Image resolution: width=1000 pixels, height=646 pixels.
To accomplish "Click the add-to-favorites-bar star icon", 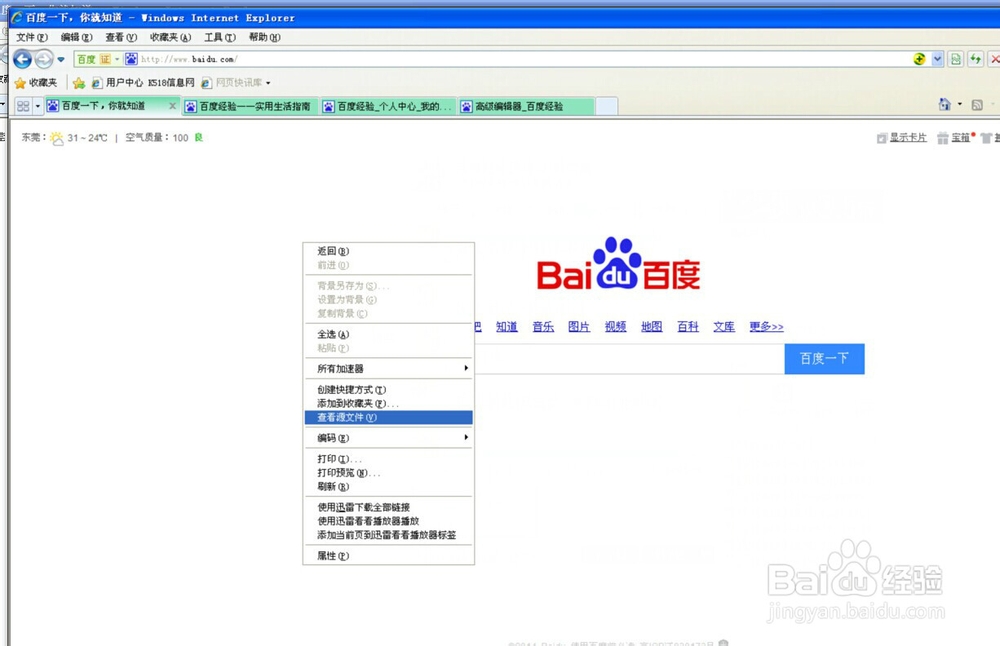I will point(79,83).
